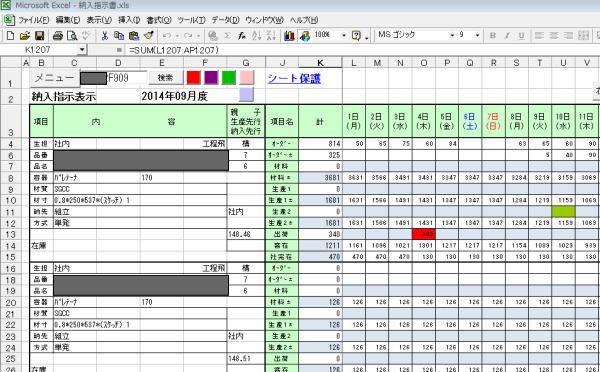This screenshot has width=600, height=372.
Task: Select the column K header
Action: (x=320, y=63)
